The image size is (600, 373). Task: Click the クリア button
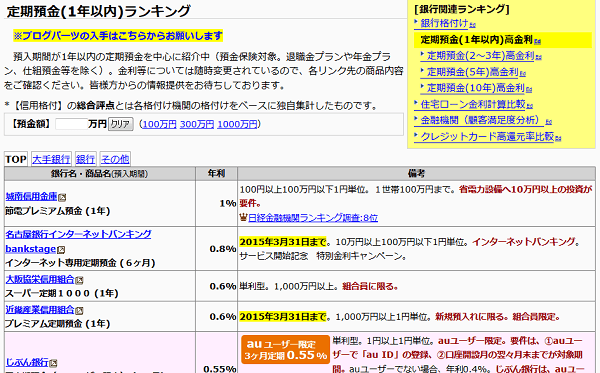121,124
